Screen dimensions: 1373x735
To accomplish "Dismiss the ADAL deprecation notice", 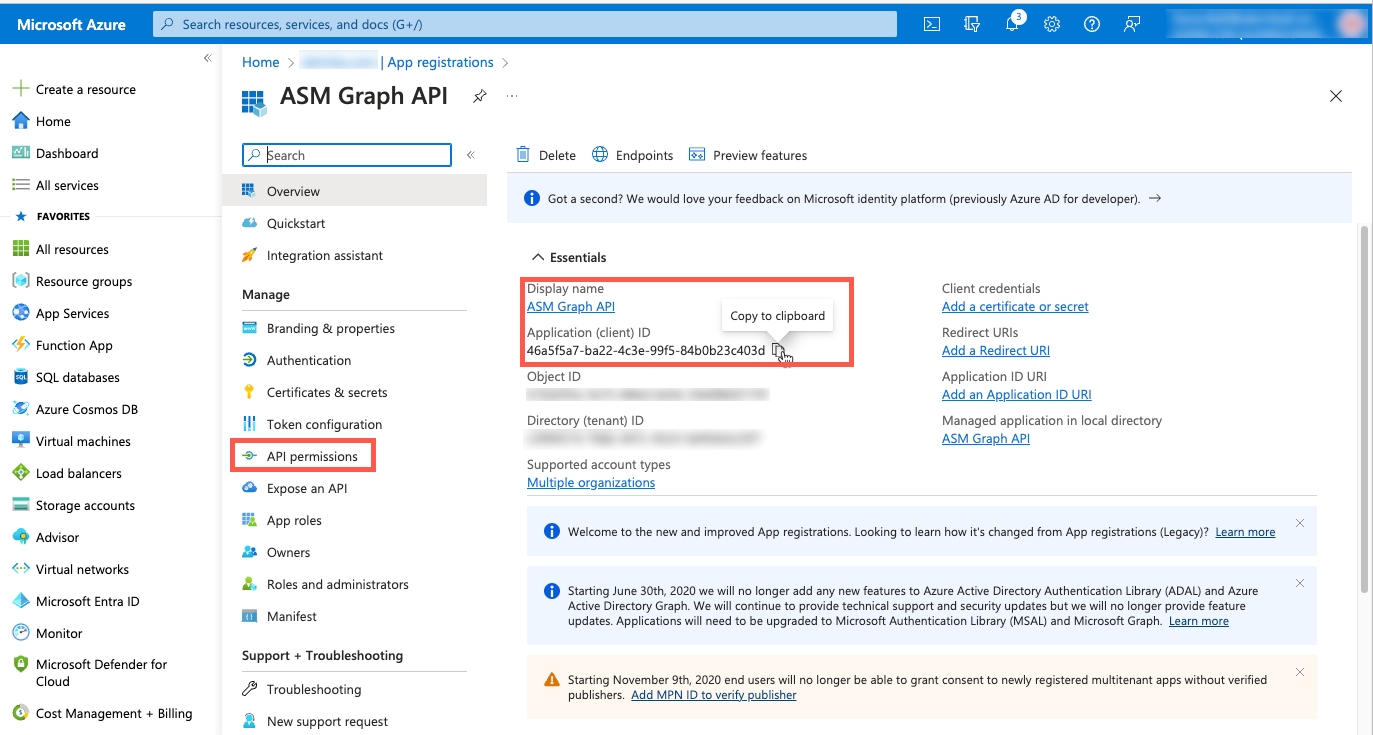I will [1299, 583].
